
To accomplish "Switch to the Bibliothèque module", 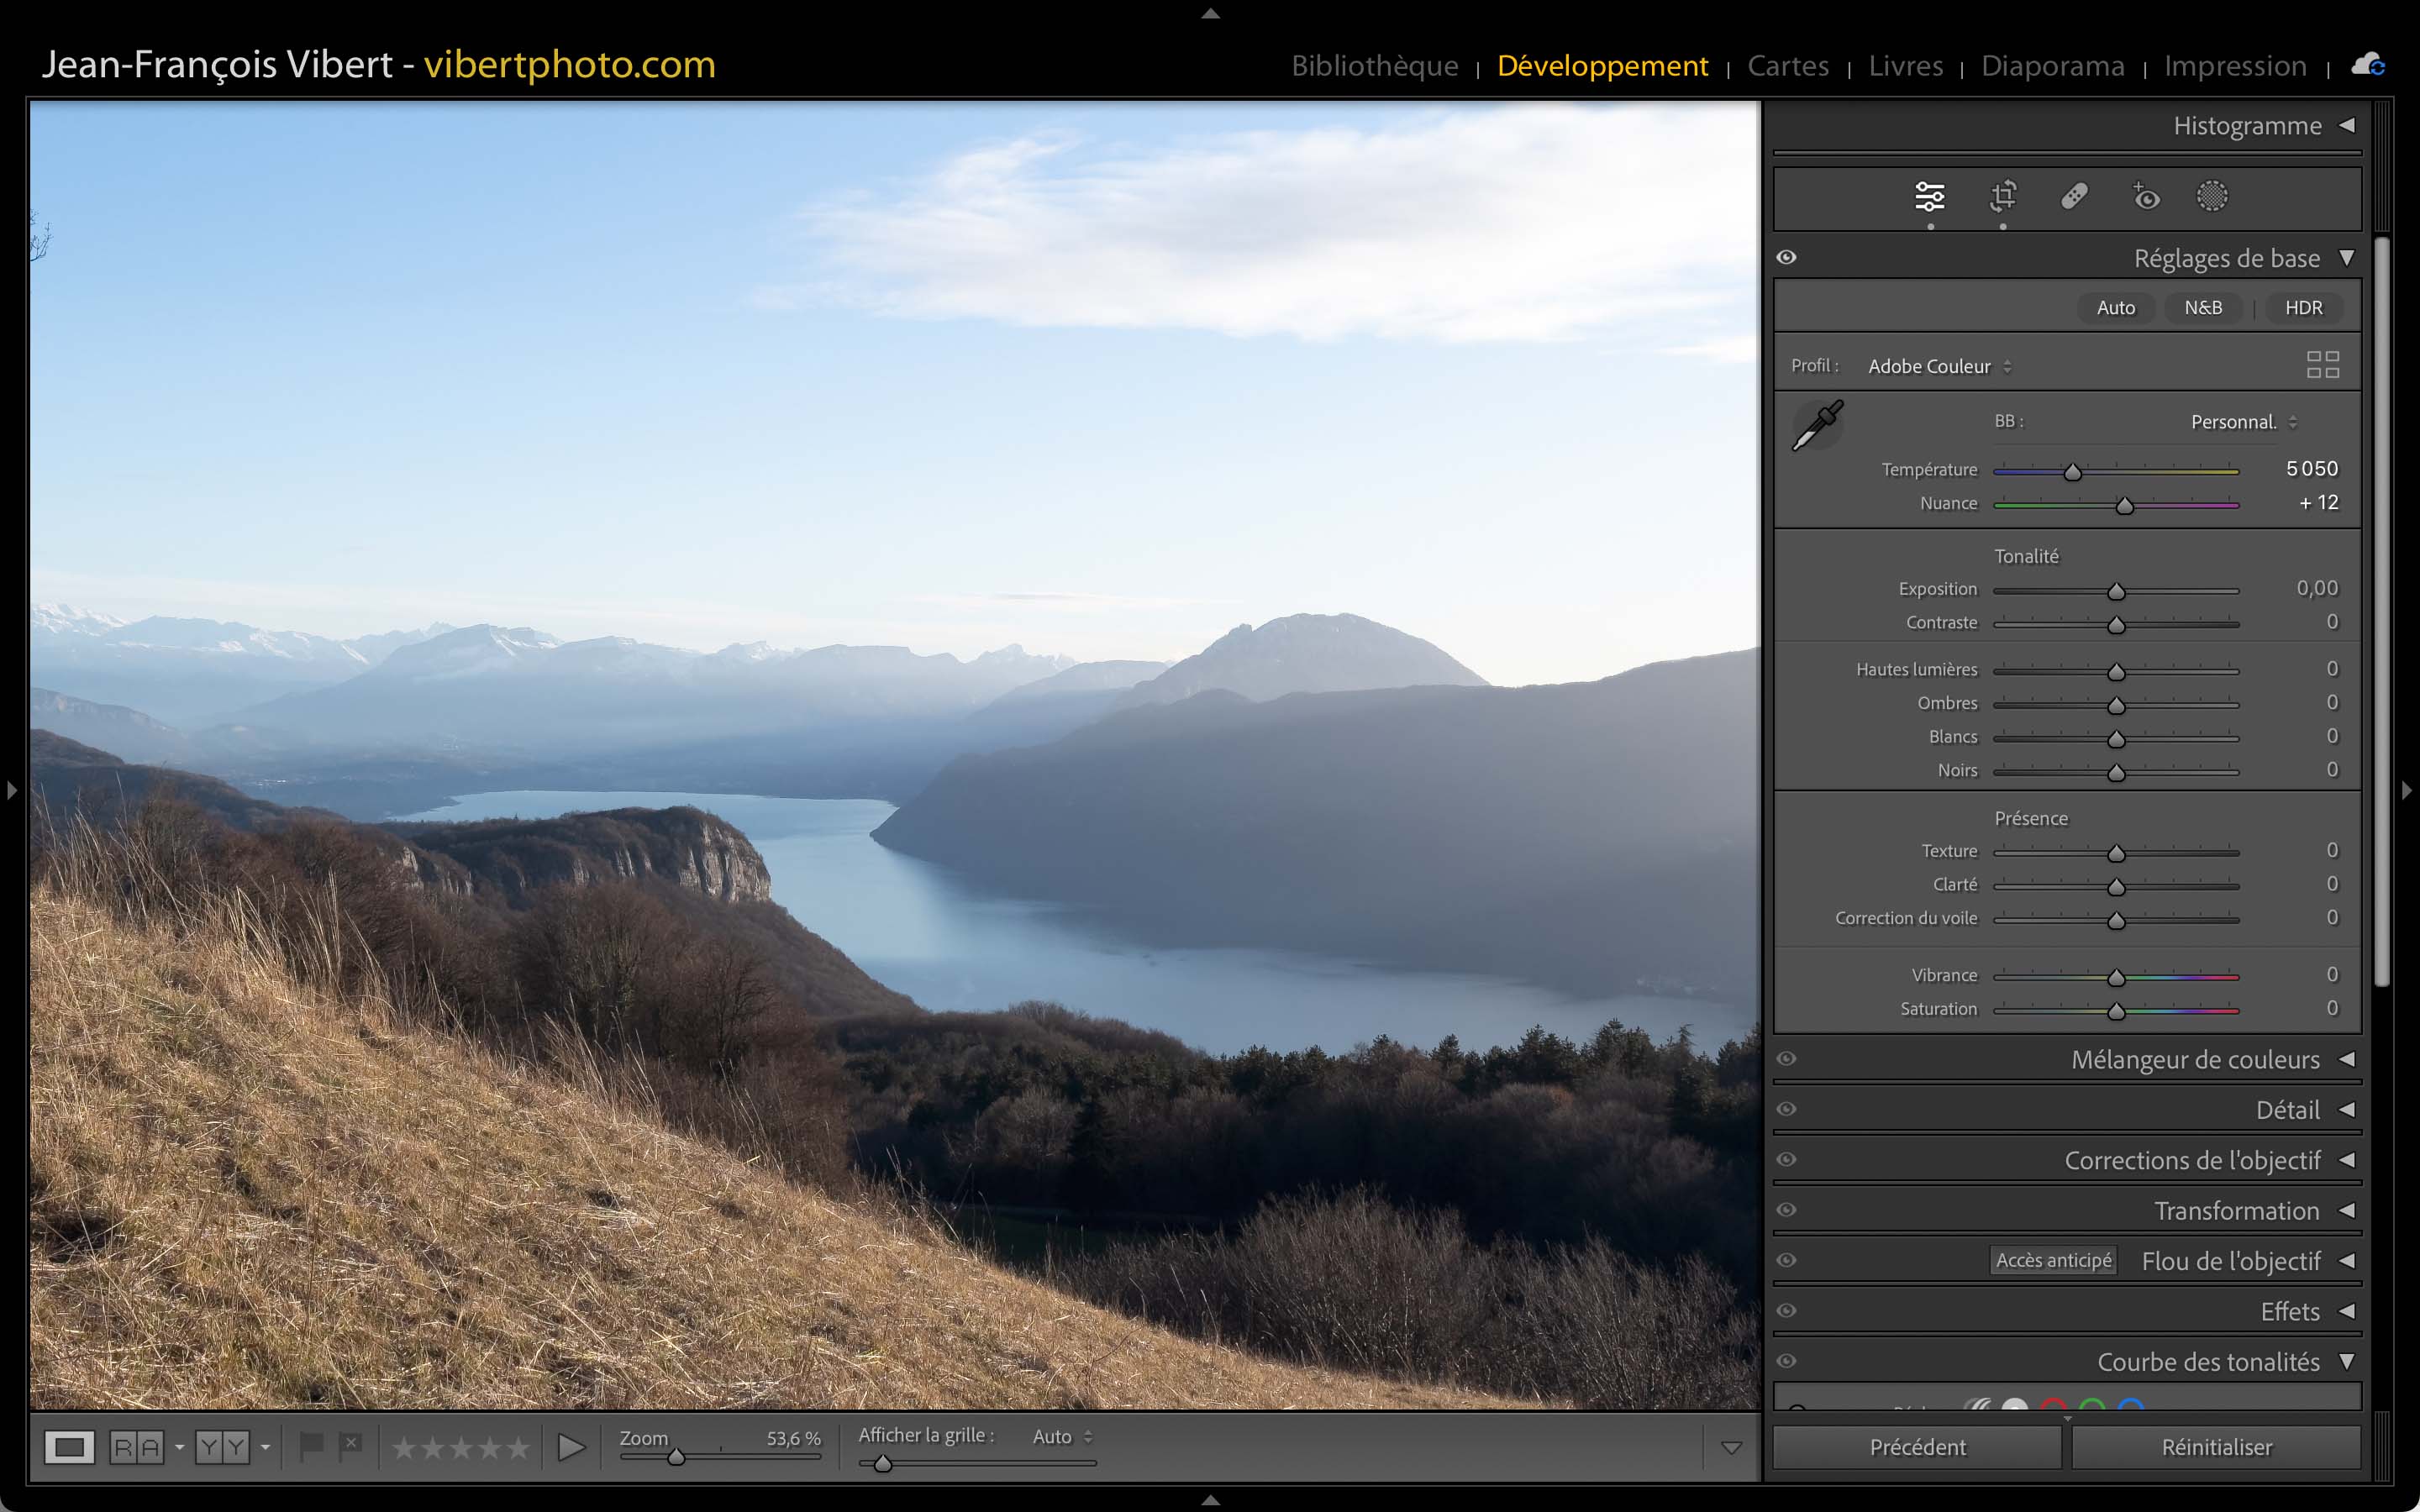I will 1374,66.
